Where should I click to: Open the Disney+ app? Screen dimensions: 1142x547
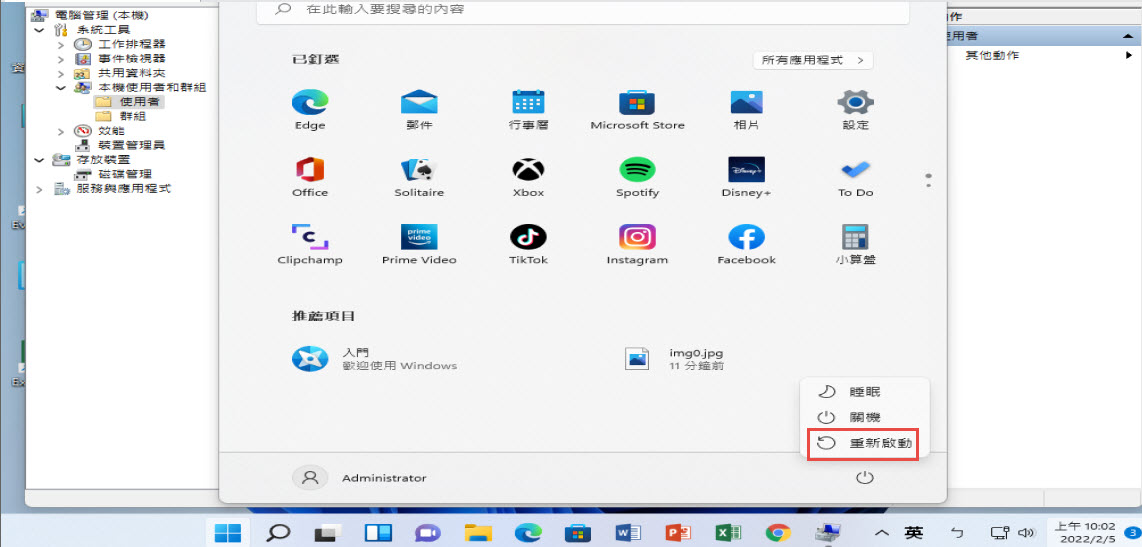(x=747, y=178)
